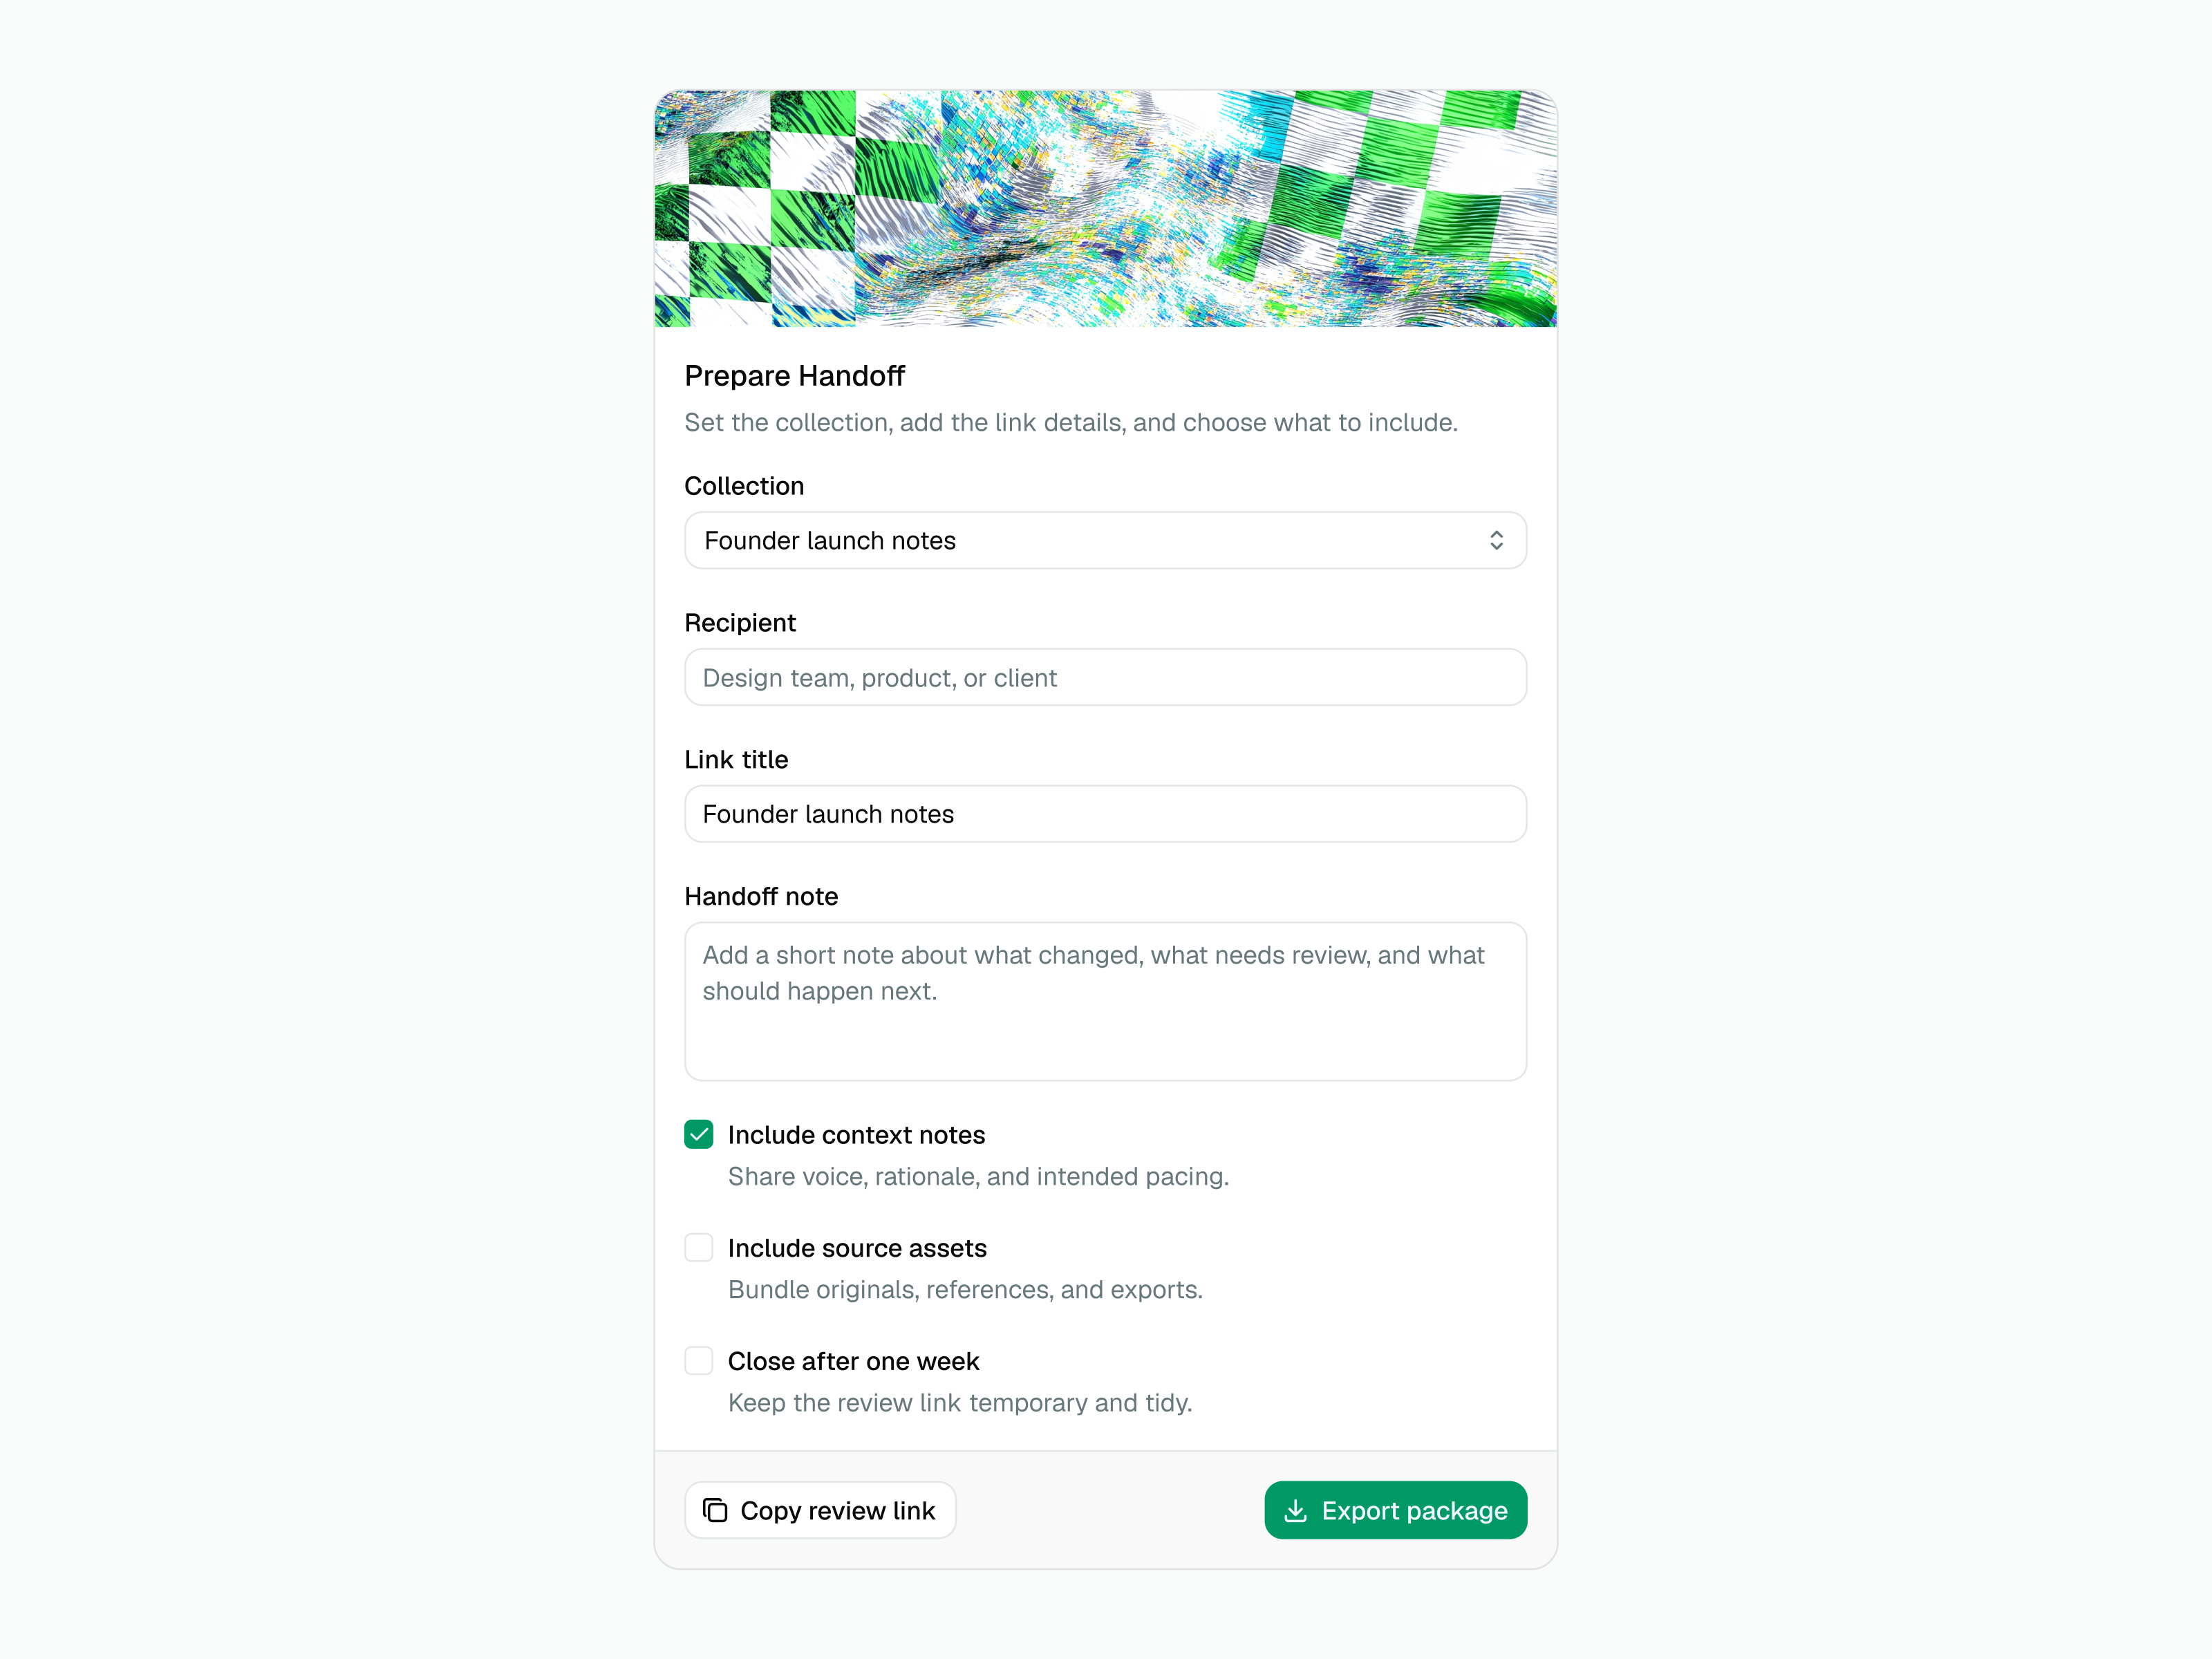Viewport: 2212px width, 1659px height.
Task: Uncheck Include context notes checkbox
Action: [x=699, y=1134]
